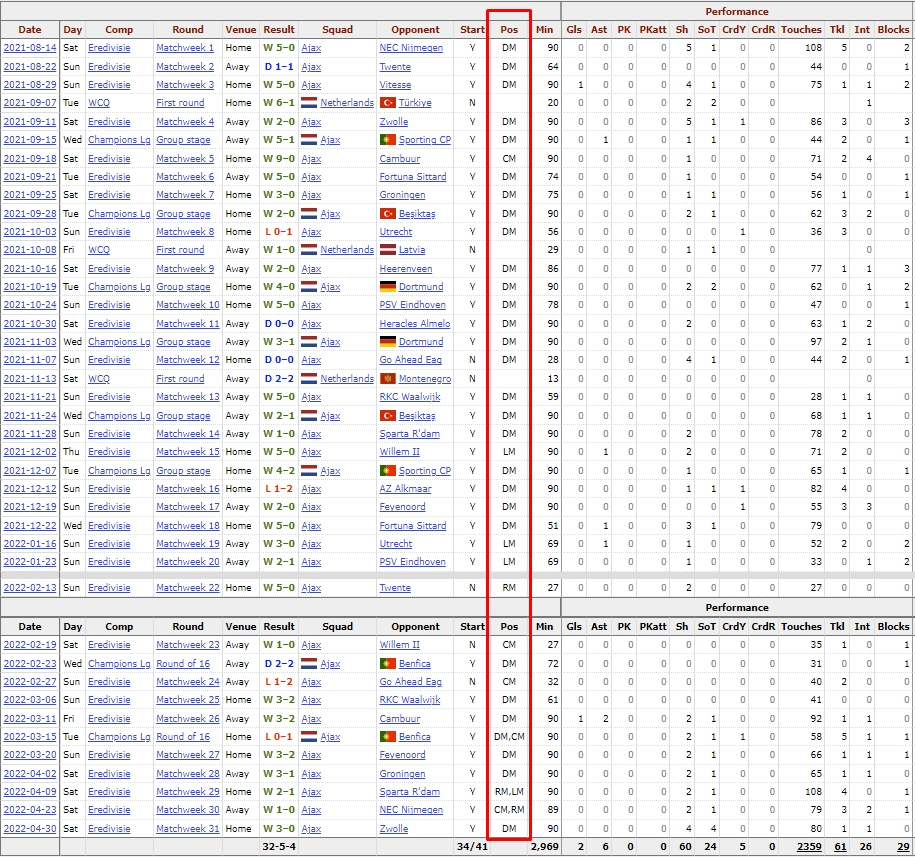915x857 pixels.
Task: Click Netherlands flag in the Latvia match row
Action: tap(309, 250)
